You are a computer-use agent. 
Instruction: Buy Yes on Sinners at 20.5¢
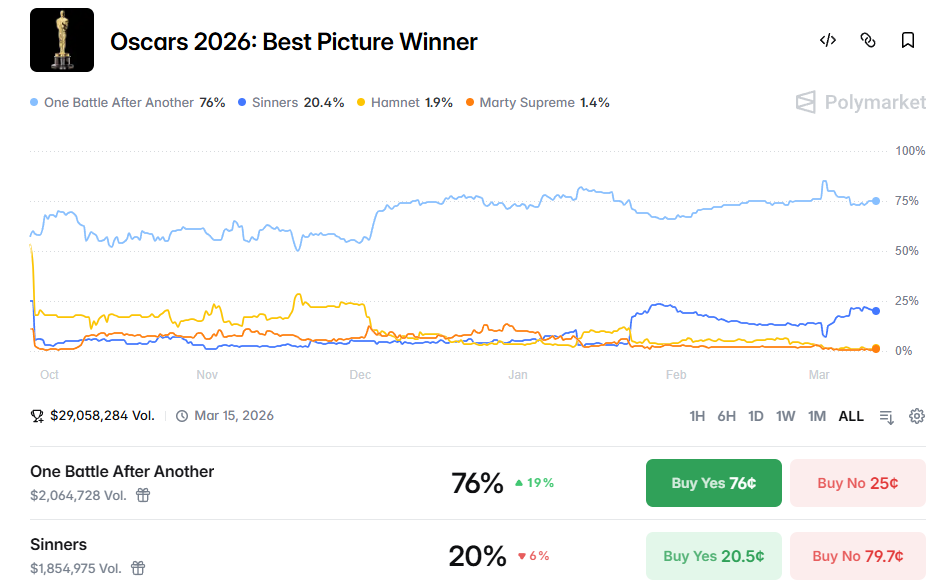pos(713,556)
